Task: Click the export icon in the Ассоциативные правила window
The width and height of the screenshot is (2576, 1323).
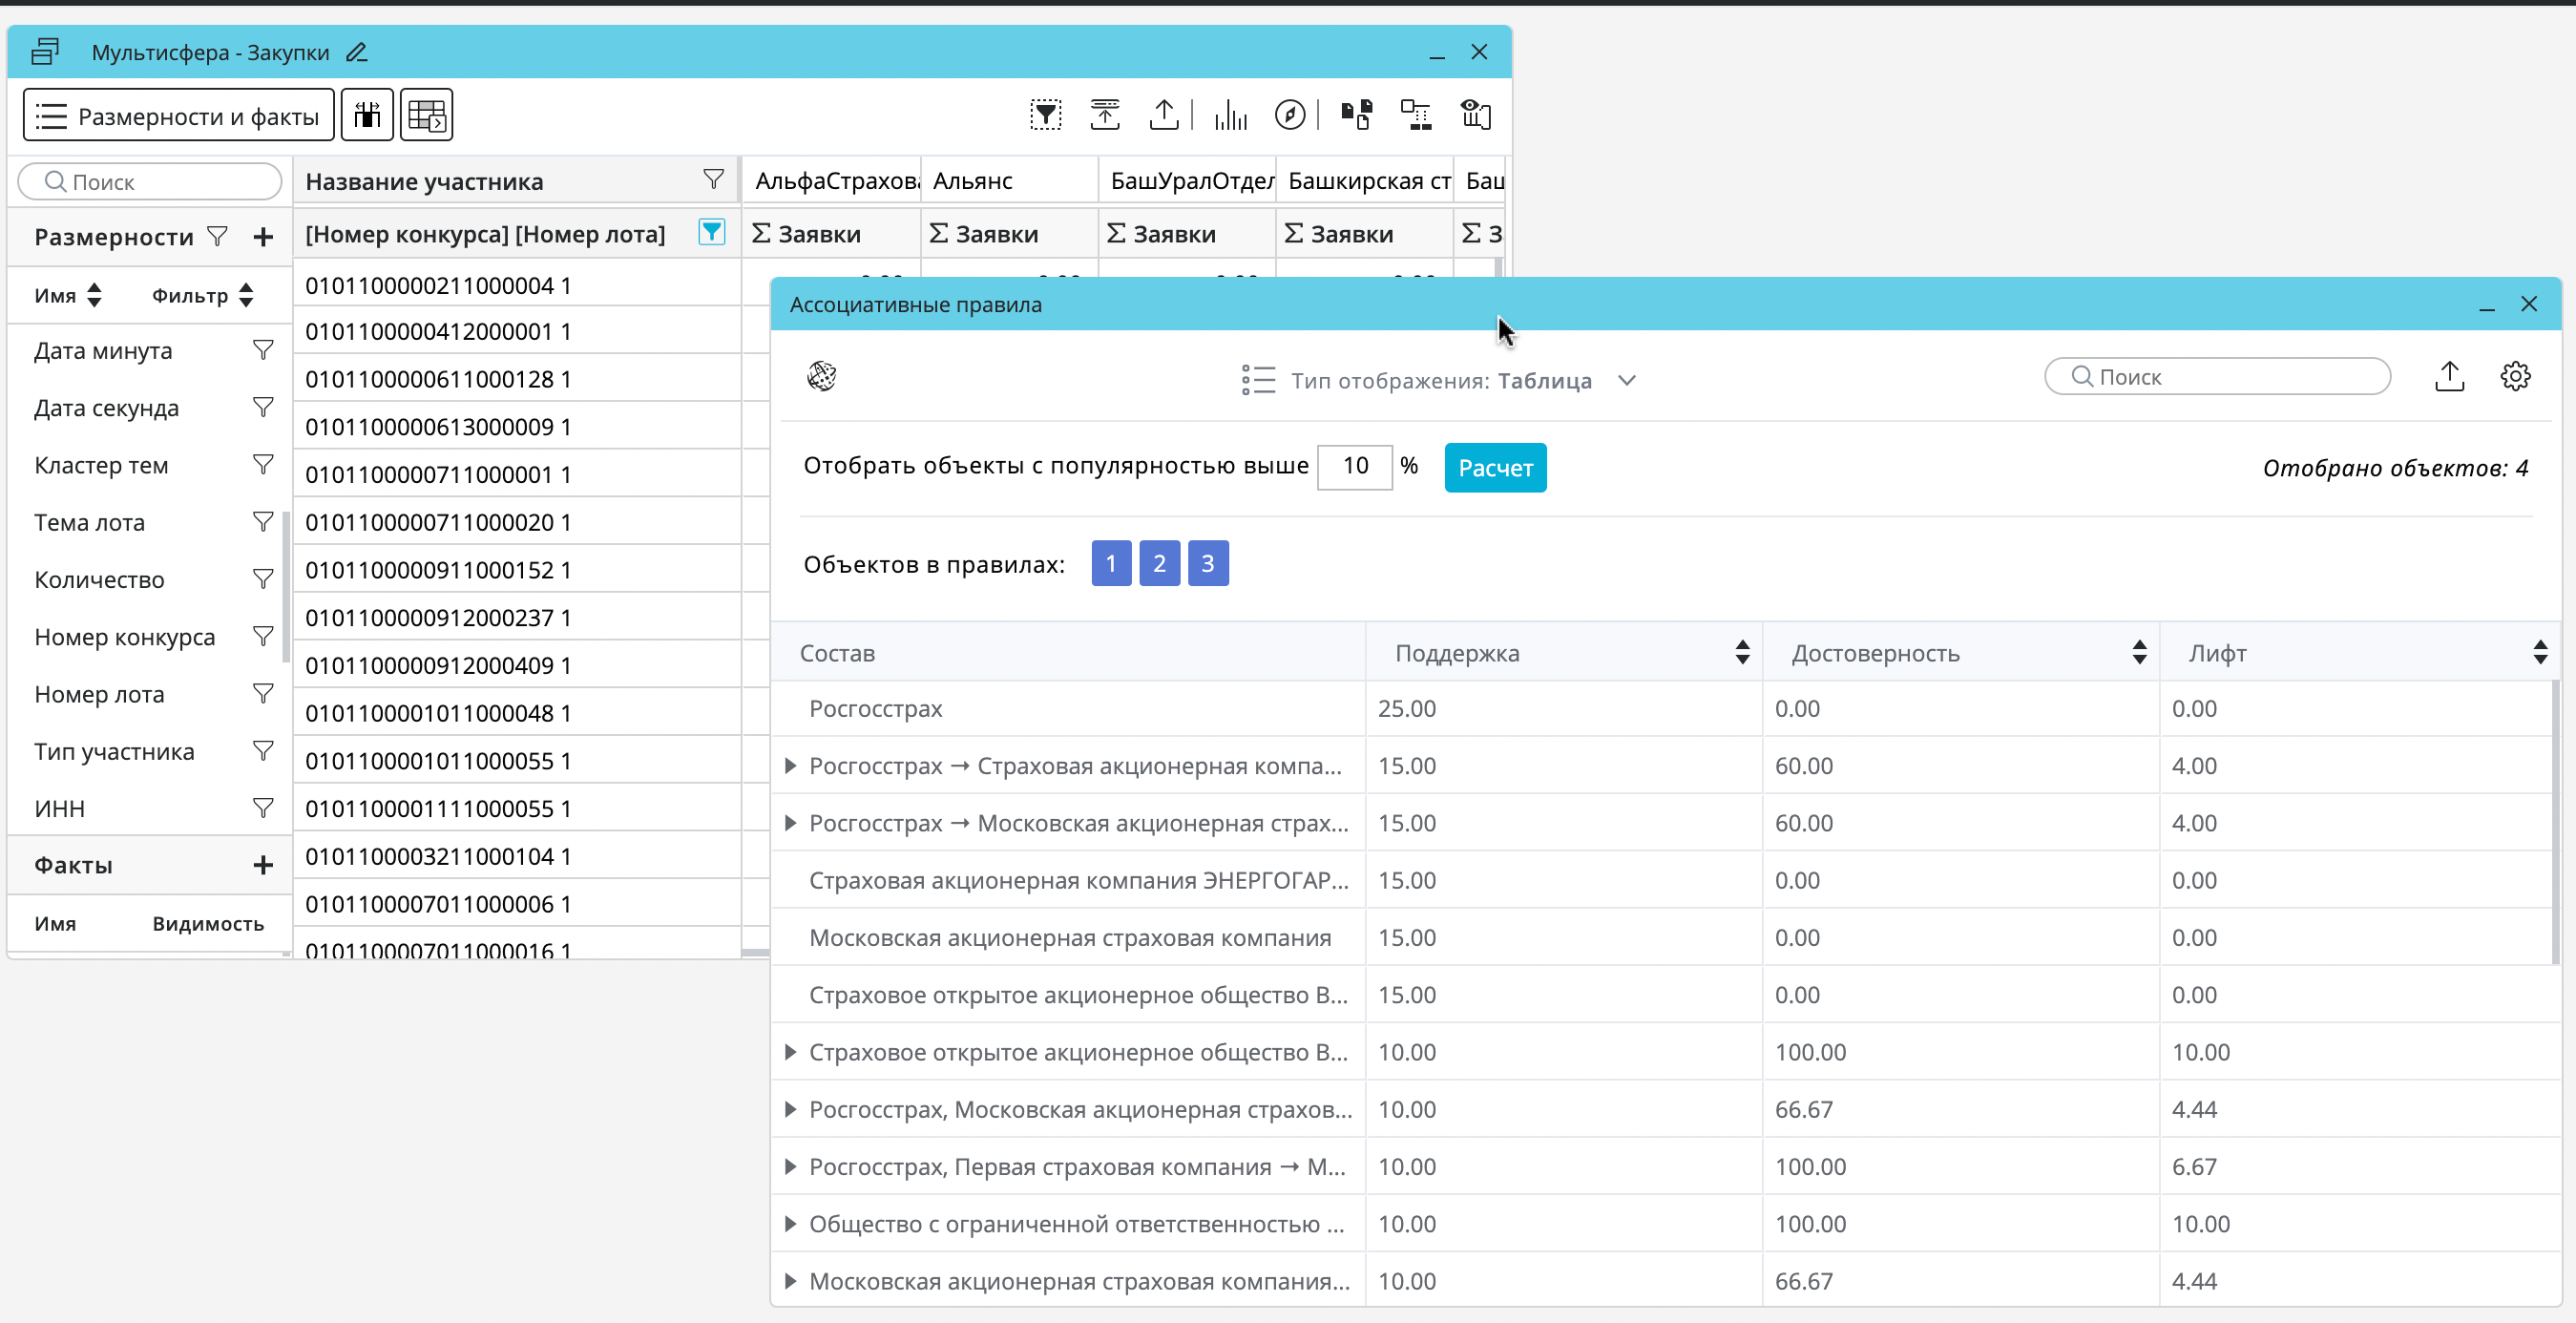Action: coord(2449,377)
